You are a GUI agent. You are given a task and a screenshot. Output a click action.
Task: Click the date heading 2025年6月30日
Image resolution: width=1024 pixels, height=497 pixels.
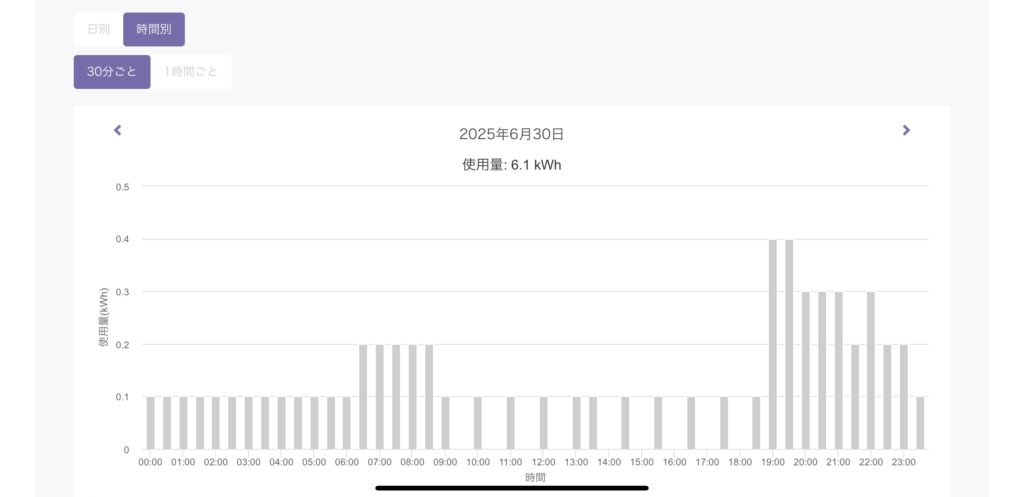pyautogui.click(x=511, y=134)
